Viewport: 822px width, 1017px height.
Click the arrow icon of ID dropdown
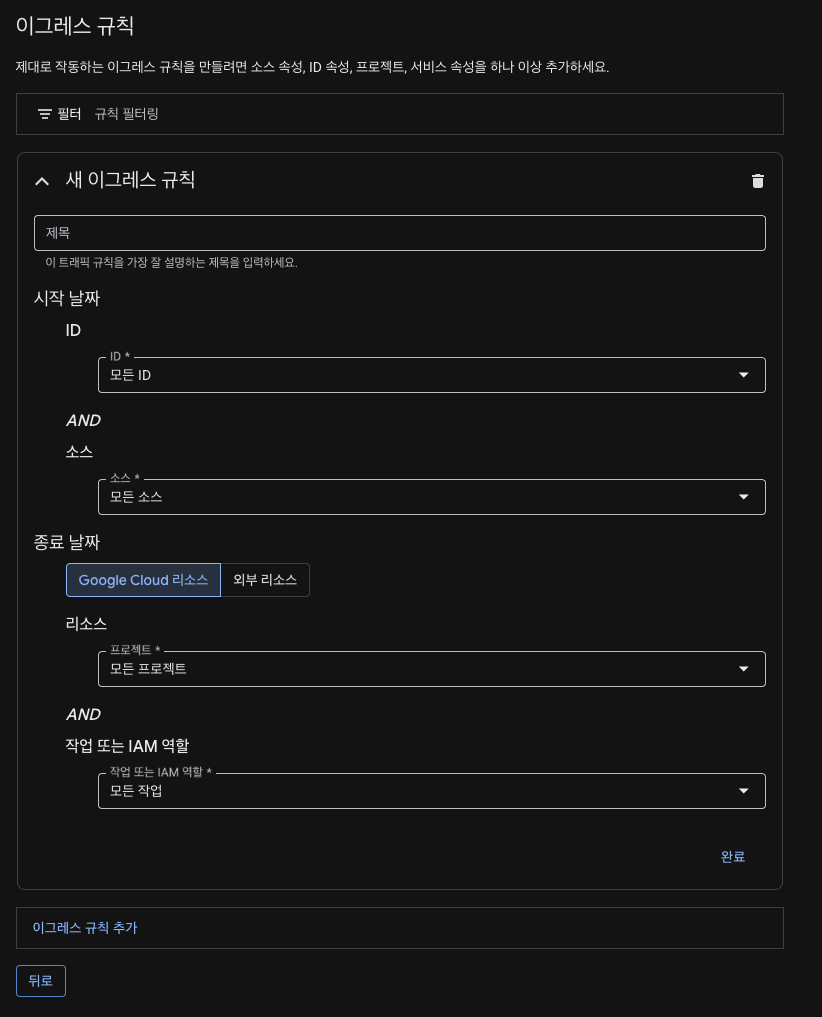(x=743, y=375)
